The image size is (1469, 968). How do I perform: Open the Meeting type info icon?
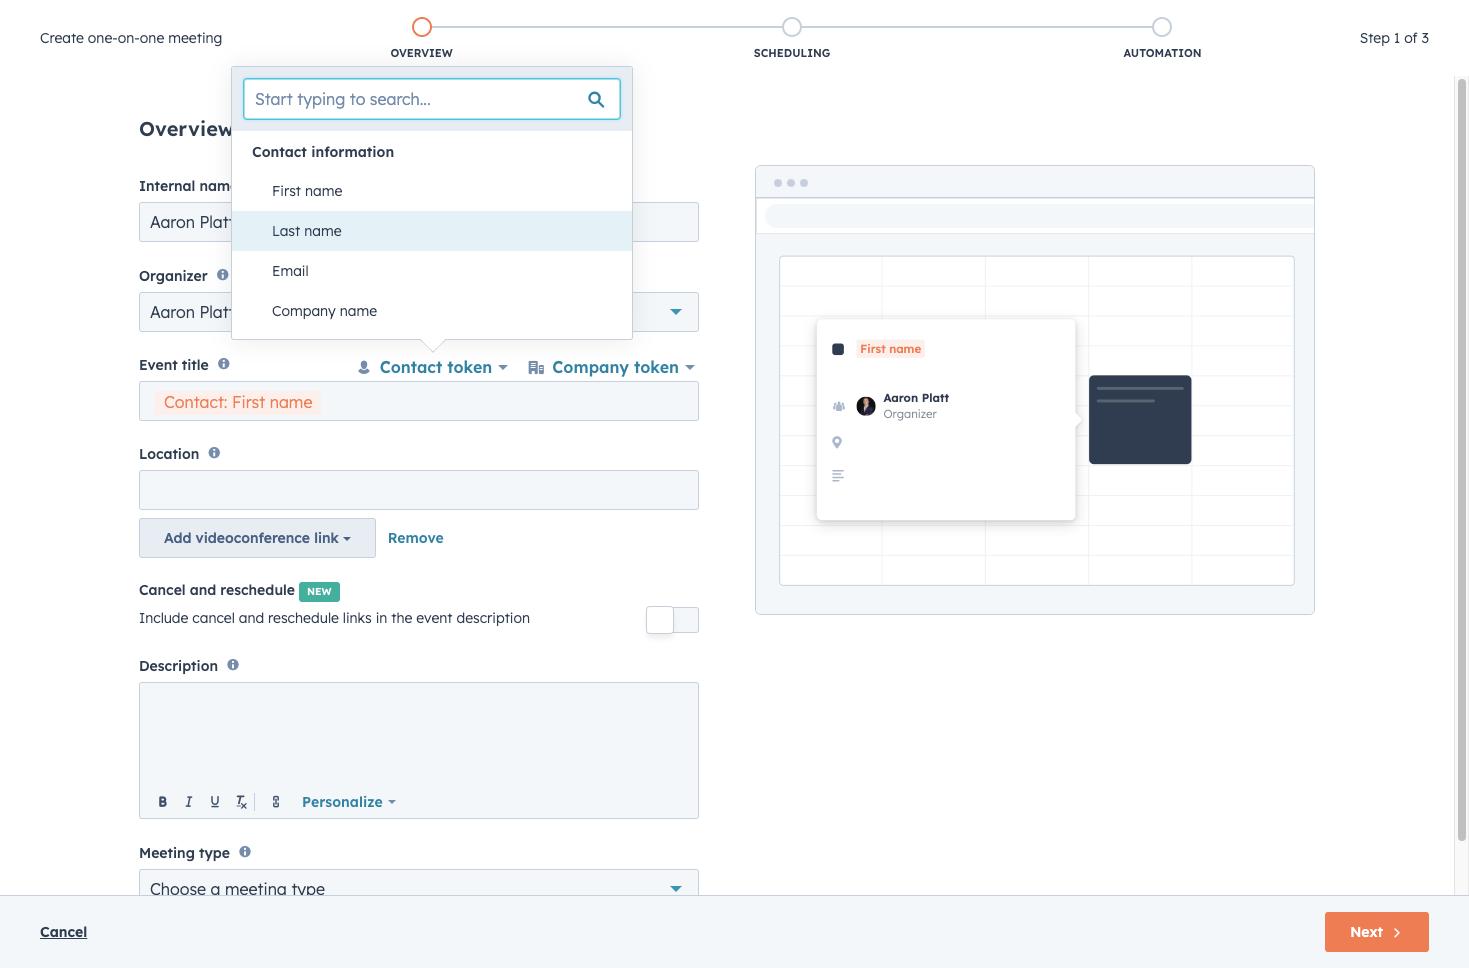[x=245, y=852]
